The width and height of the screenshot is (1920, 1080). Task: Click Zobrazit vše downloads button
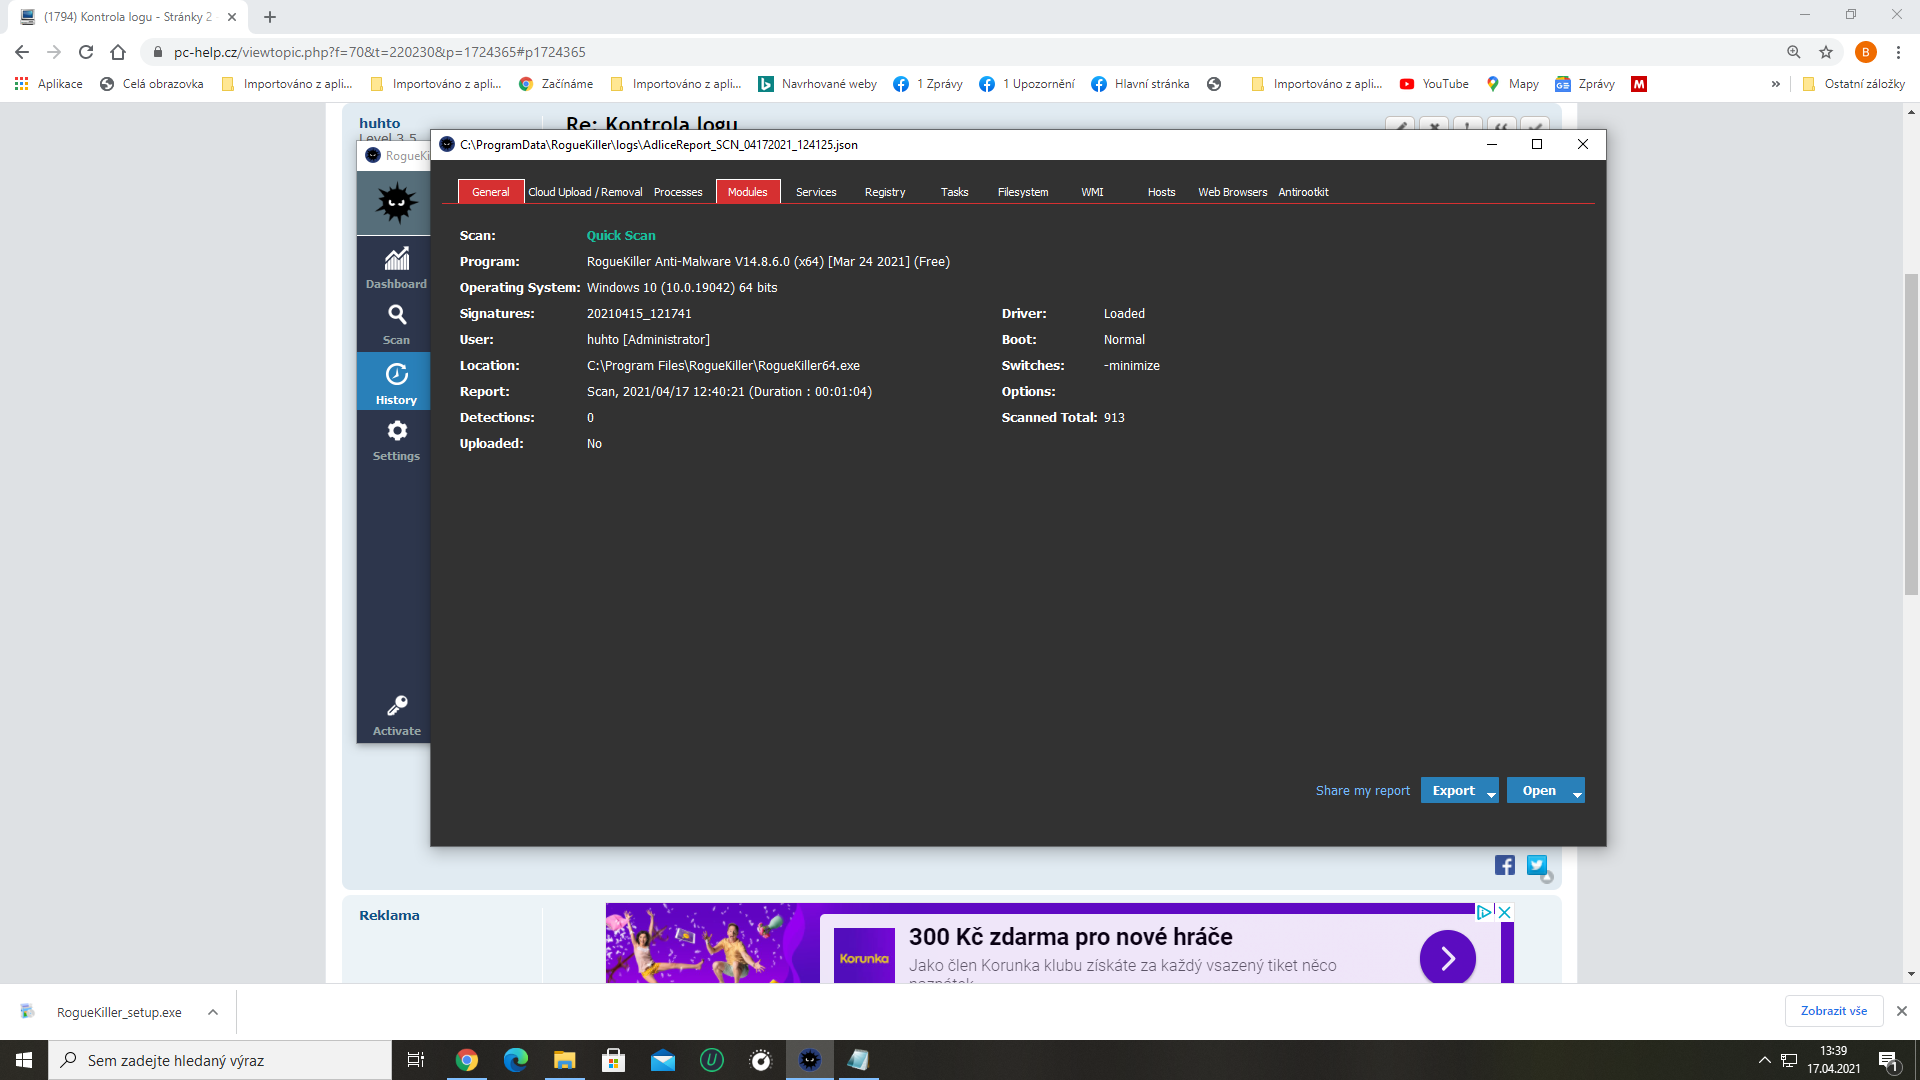(x=1833, y=1011)
